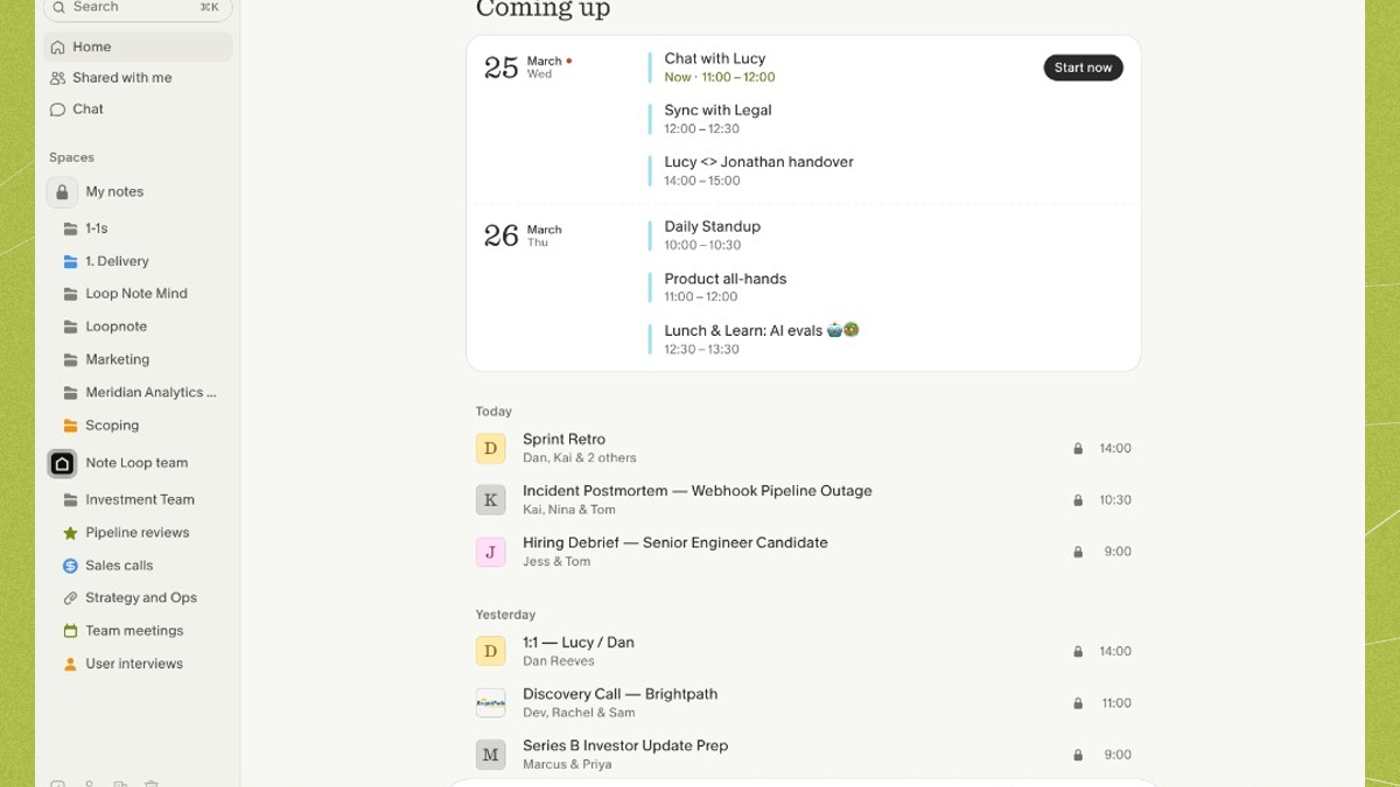This screenshot has width=1400, height=787.
Task: Go to Home in the sidebar
Action: 138,47
